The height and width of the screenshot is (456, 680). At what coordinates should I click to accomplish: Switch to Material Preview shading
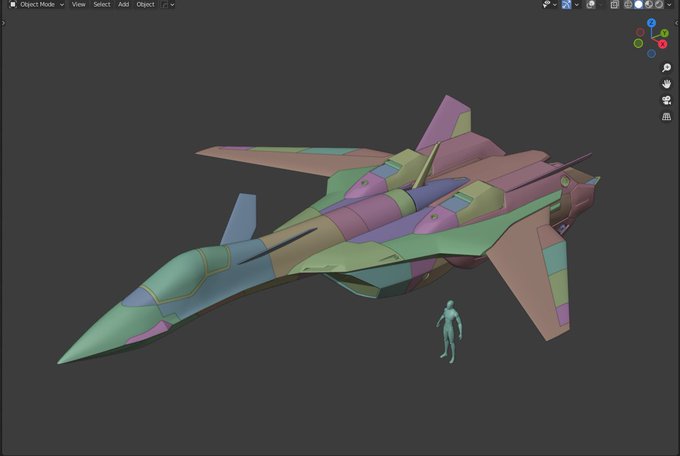[x=649, y=4]
